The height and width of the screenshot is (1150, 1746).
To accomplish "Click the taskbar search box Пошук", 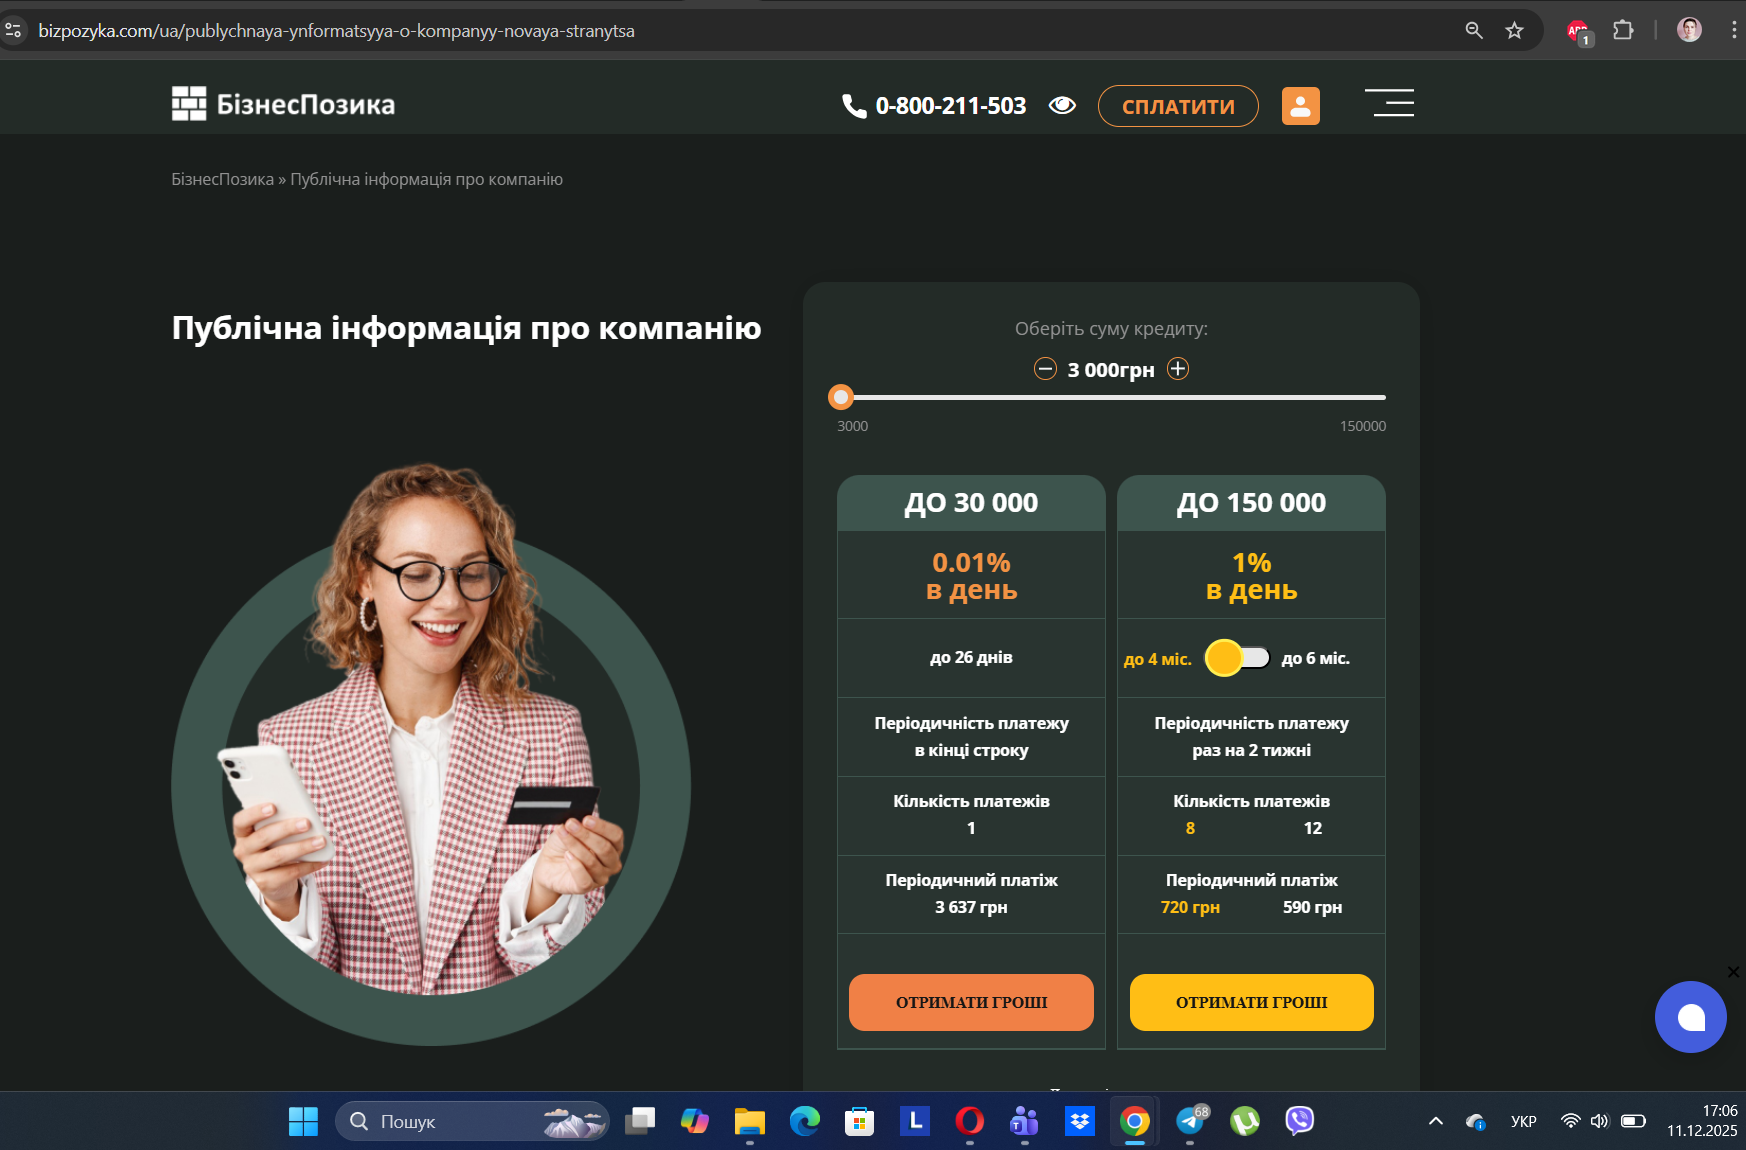I will click(472, 1121).
